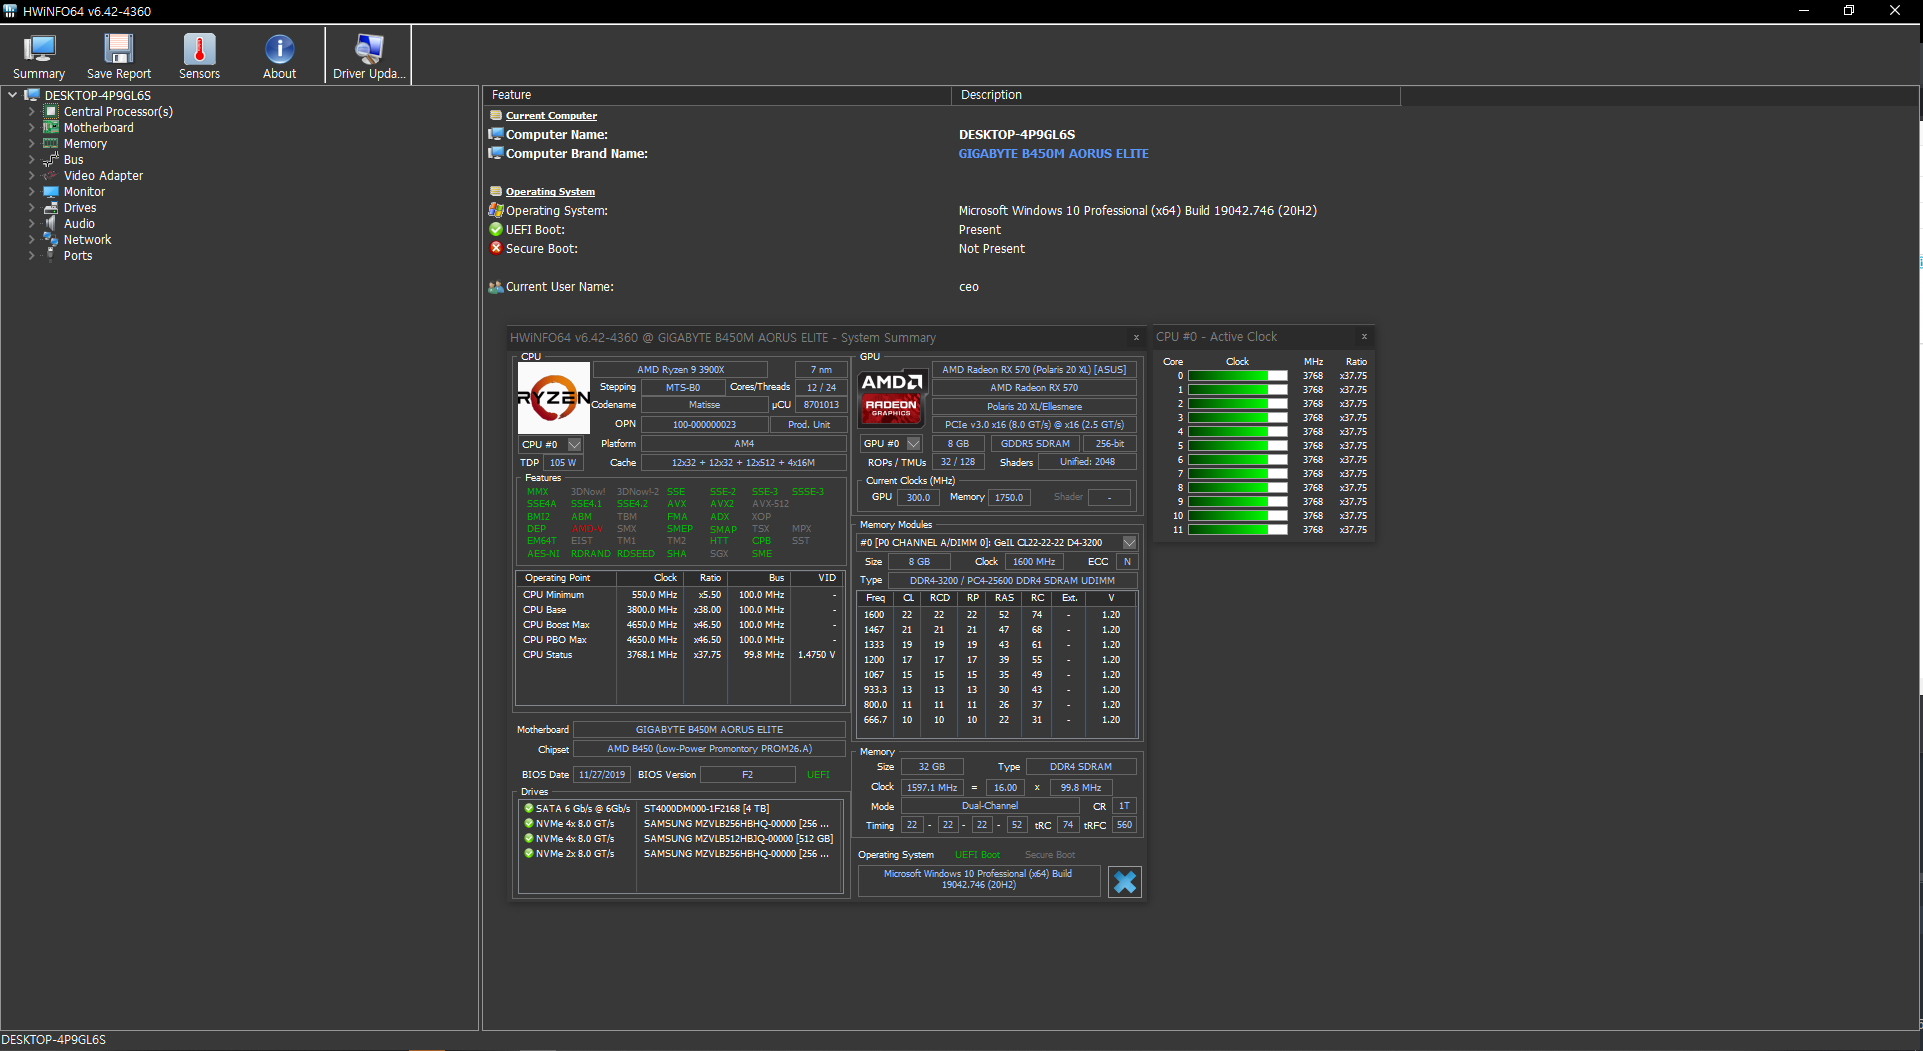Click the BIOS Date 11/27/2019 field
The image size is (1923, 1051).
point(602,774)
